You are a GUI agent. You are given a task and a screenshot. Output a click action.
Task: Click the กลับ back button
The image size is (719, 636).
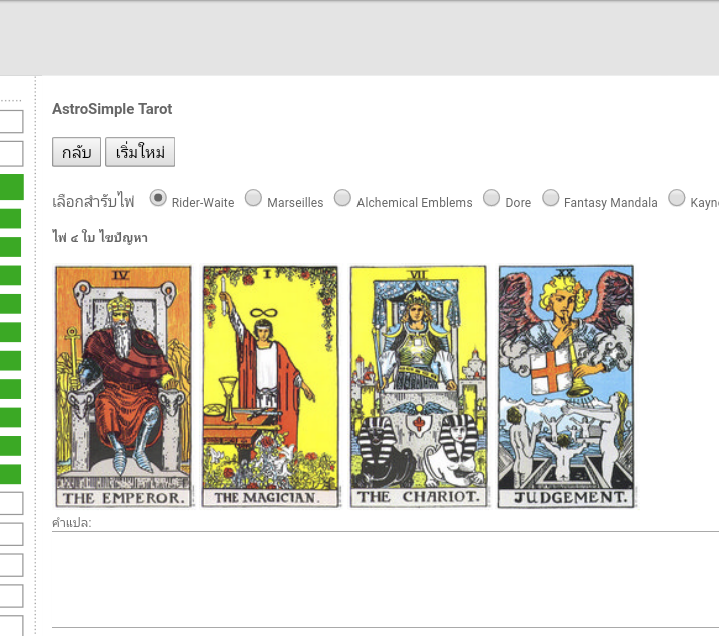pos(76,152)
